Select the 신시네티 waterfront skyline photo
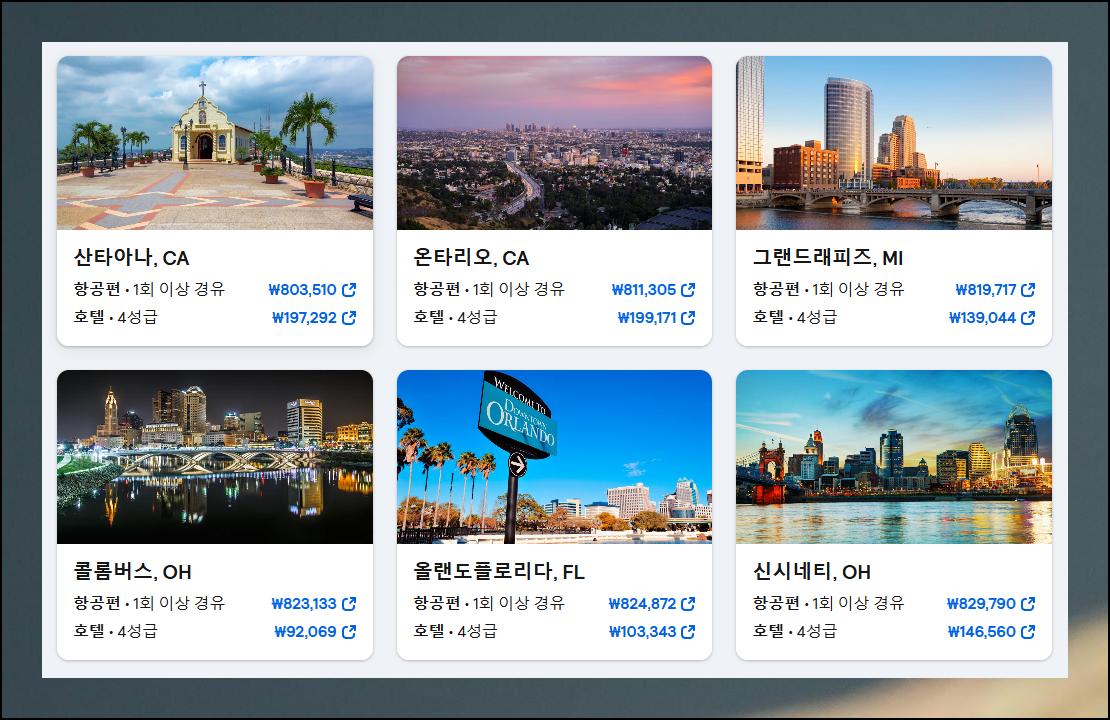This screenshot has height=720, width=1110. tap(894, 457)
